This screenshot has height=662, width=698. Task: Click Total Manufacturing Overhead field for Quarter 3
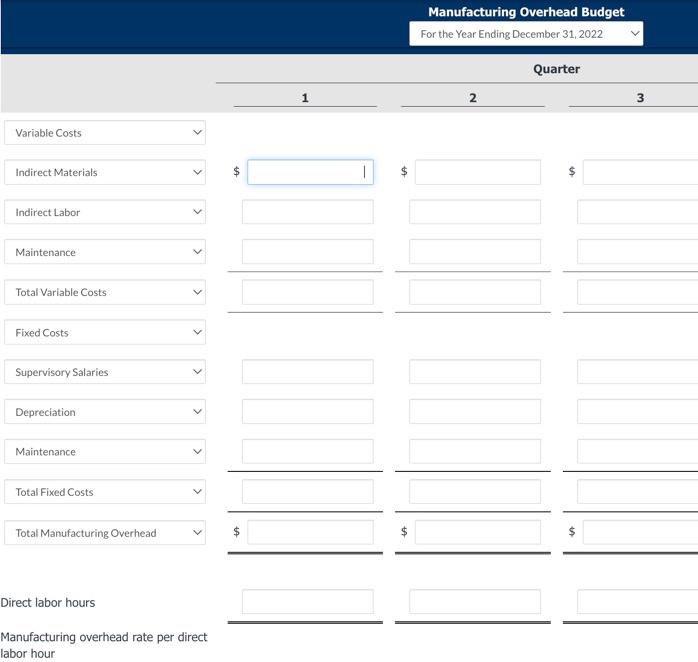(641, 532)
